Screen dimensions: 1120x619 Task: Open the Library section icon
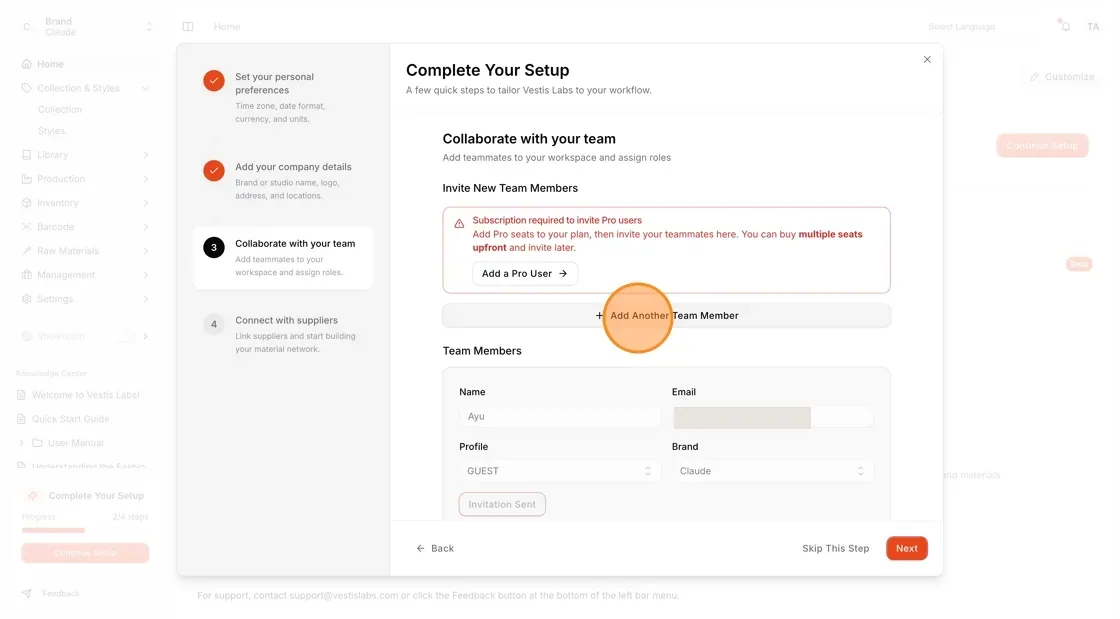pos(26,155)
